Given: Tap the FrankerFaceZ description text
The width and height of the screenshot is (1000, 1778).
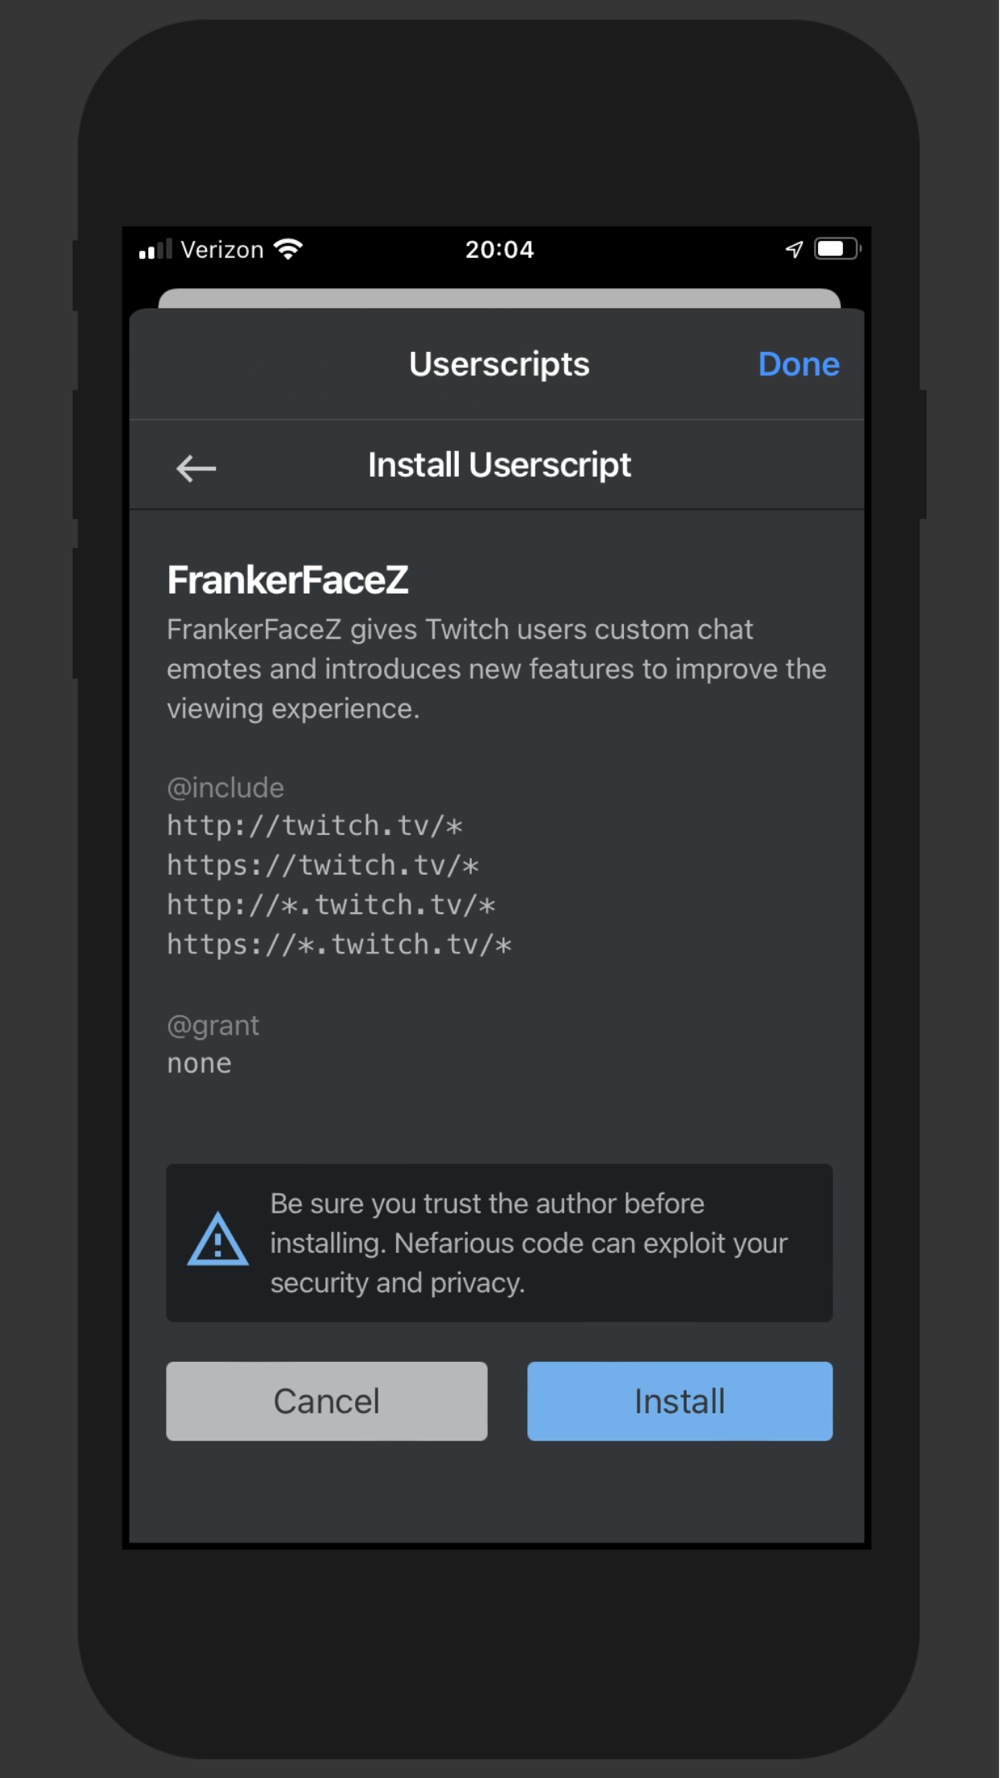Looking at the screenshot, I should coord(496,668).
